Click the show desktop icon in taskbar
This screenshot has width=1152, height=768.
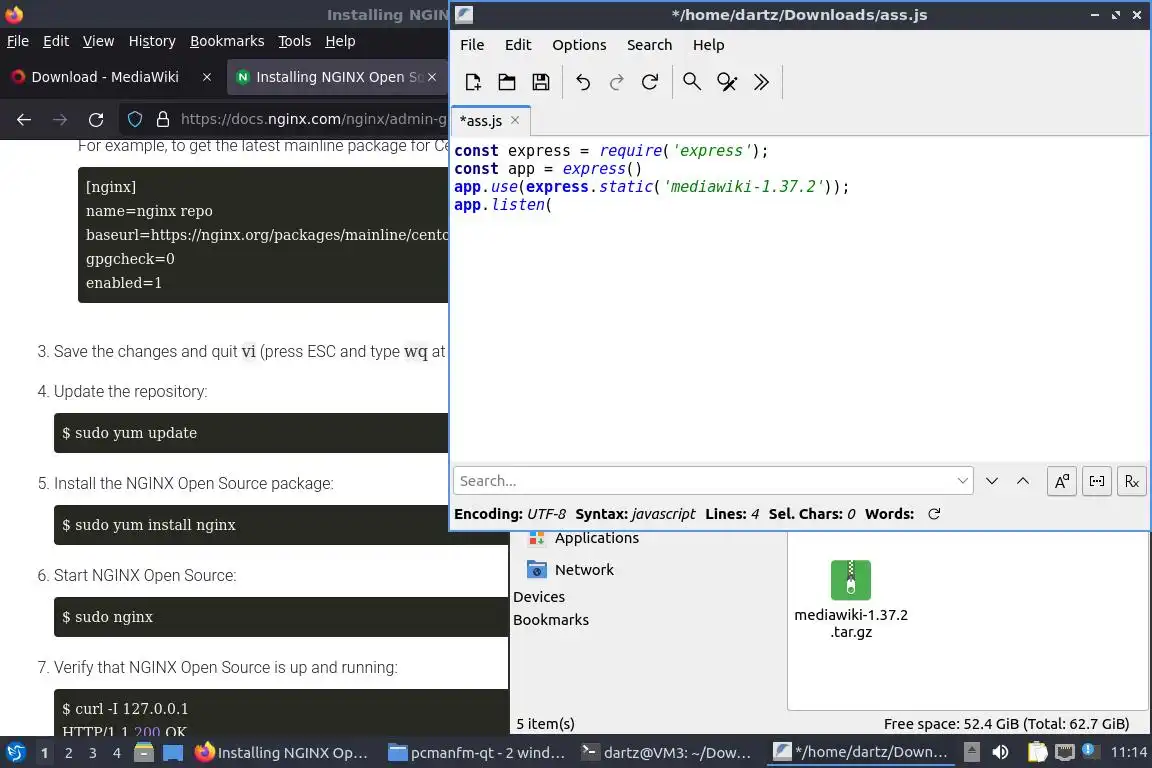click(x=173, y=752)
